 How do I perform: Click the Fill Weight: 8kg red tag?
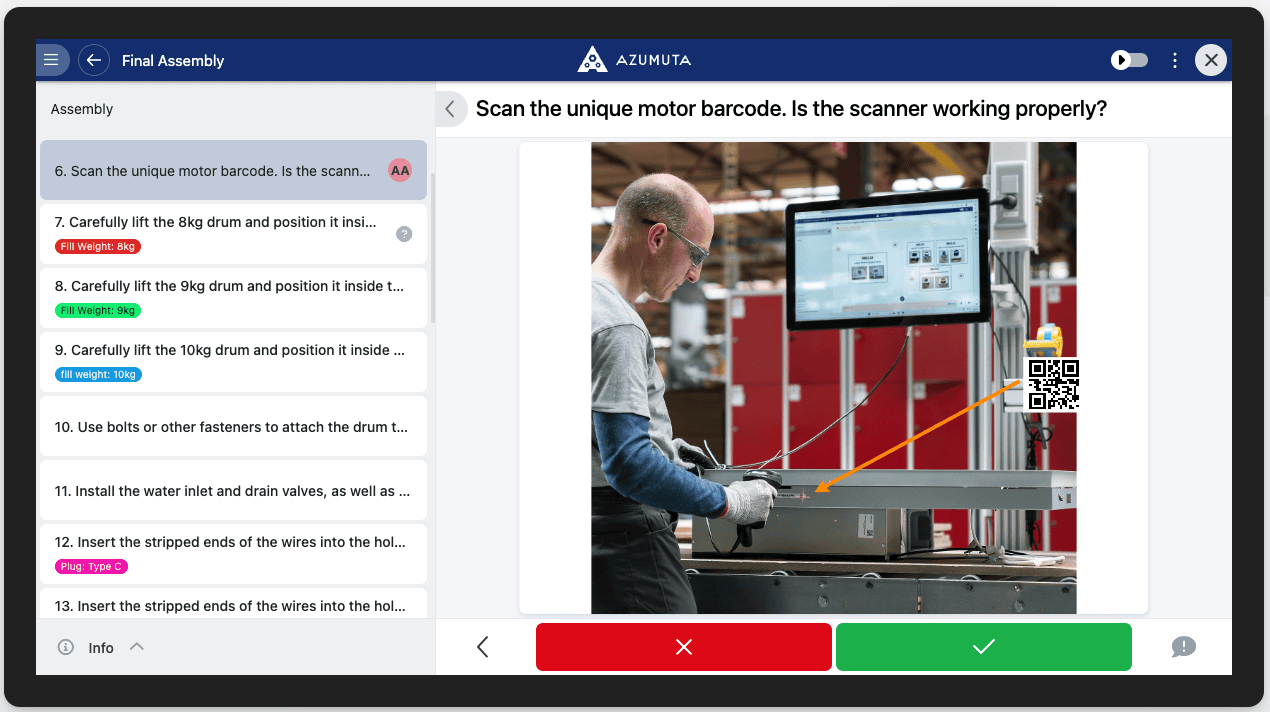98,246
